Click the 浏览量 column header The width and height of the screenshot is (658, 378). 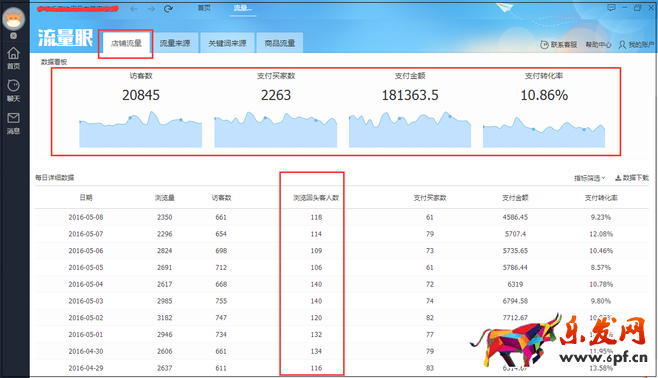[x=164, y=198]
